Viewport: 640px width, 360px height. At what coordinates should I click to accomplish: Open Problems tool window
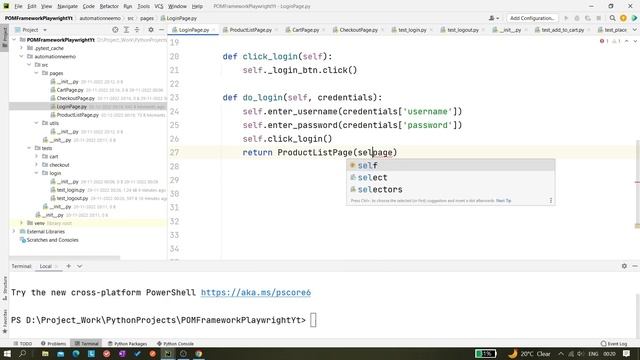click(53, 344)
